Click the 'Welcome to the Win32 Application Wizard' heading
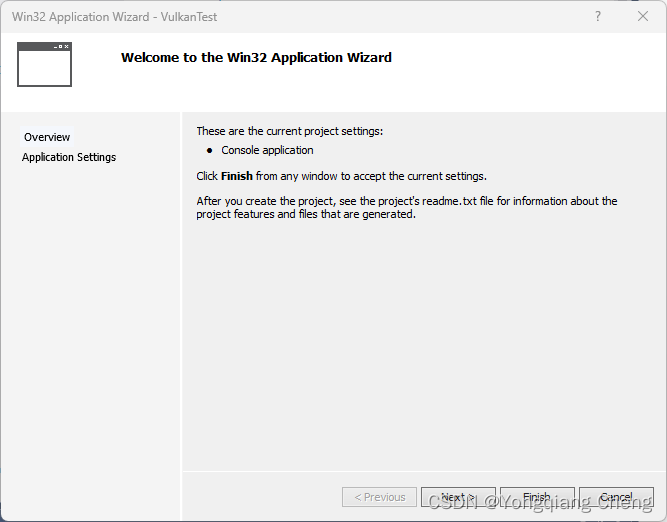 point(256,57)
